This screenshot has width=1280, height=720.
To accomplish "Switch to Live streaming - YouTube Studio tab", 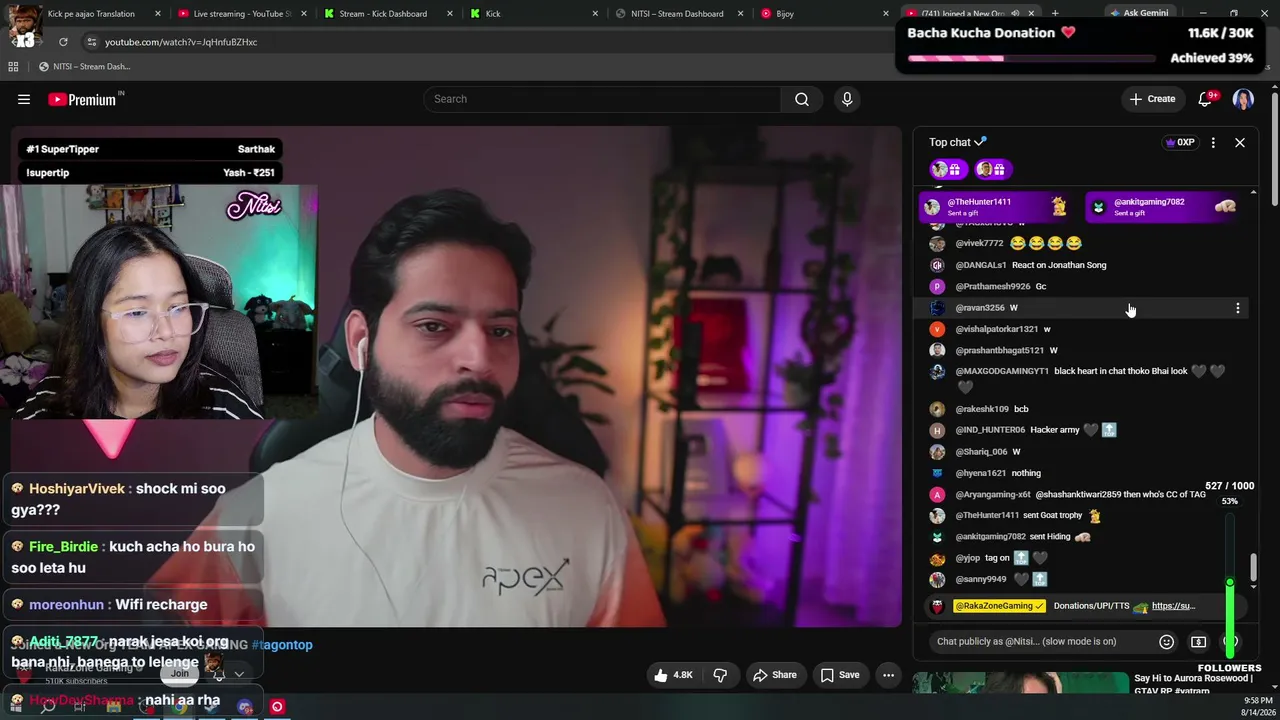I will pyautogui.click(x=242, y=14).
